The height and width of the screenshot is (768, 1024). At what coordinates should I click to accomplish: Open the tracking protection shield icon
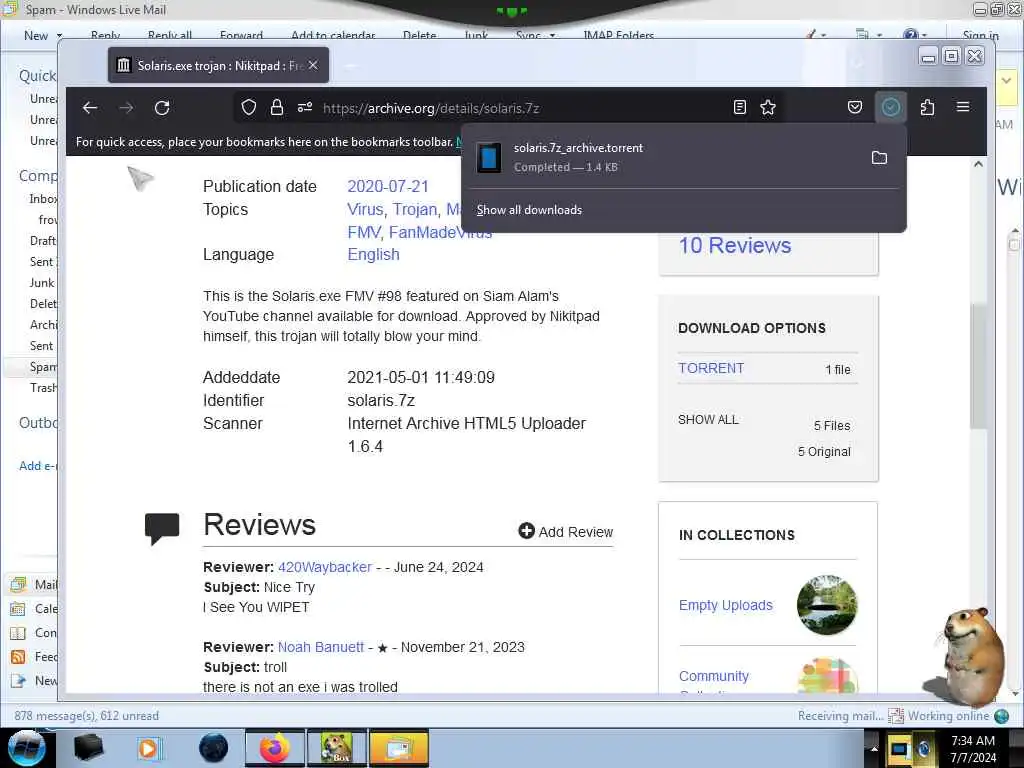tap(249, 107)
